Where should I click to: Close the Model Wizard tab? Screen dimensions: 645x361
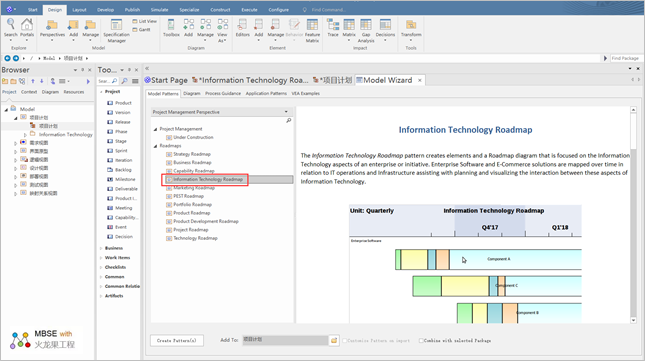pyautogui.click(x=420, y=80)
